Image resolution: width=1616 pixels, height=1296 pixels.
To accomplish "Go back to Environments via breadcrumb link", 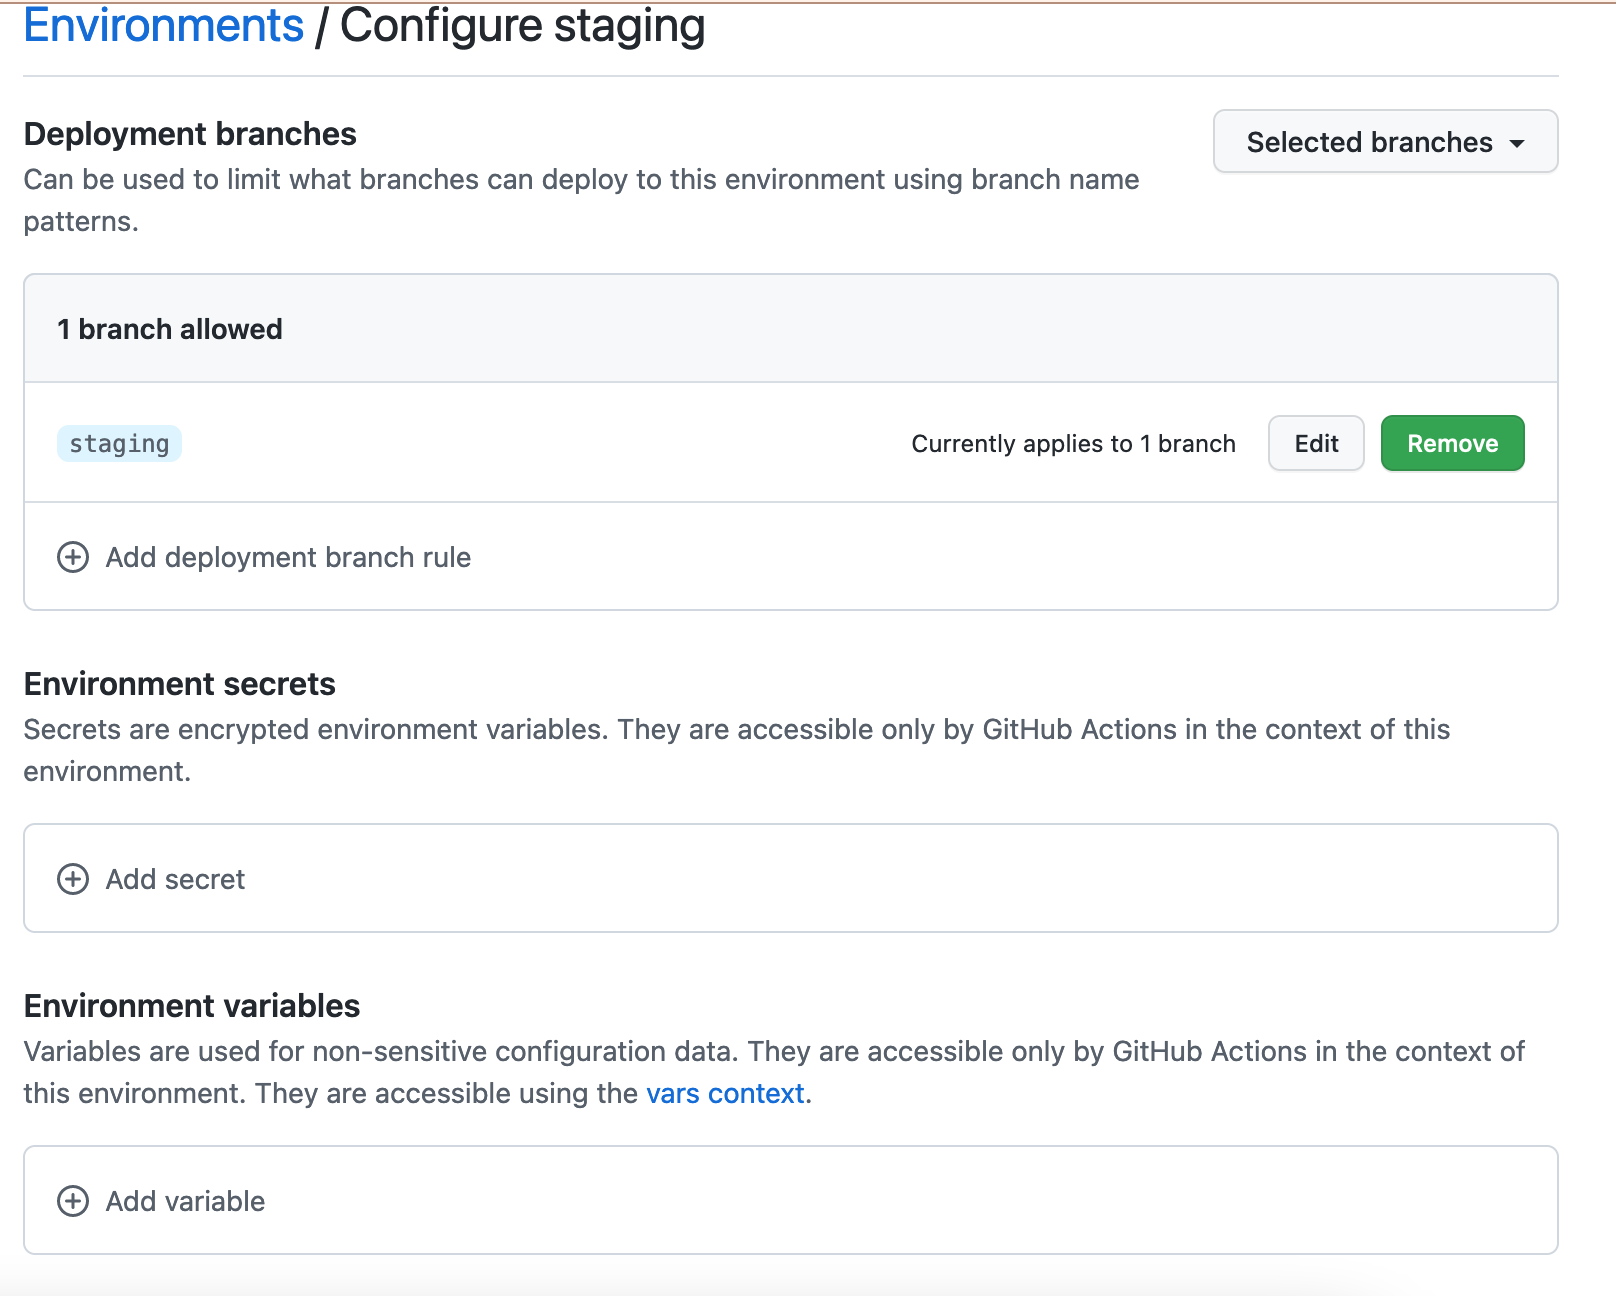I will click(x=163, y=26).
